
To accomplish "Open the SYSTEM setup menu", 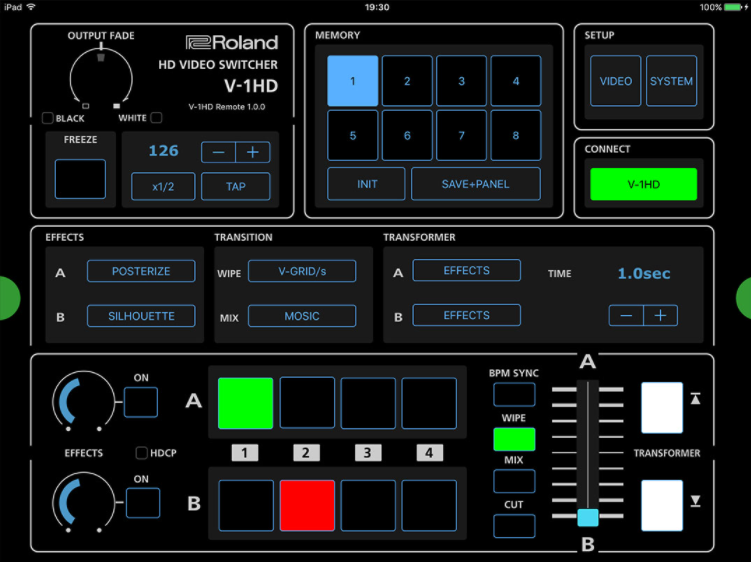I will click(x=671, y=81).
